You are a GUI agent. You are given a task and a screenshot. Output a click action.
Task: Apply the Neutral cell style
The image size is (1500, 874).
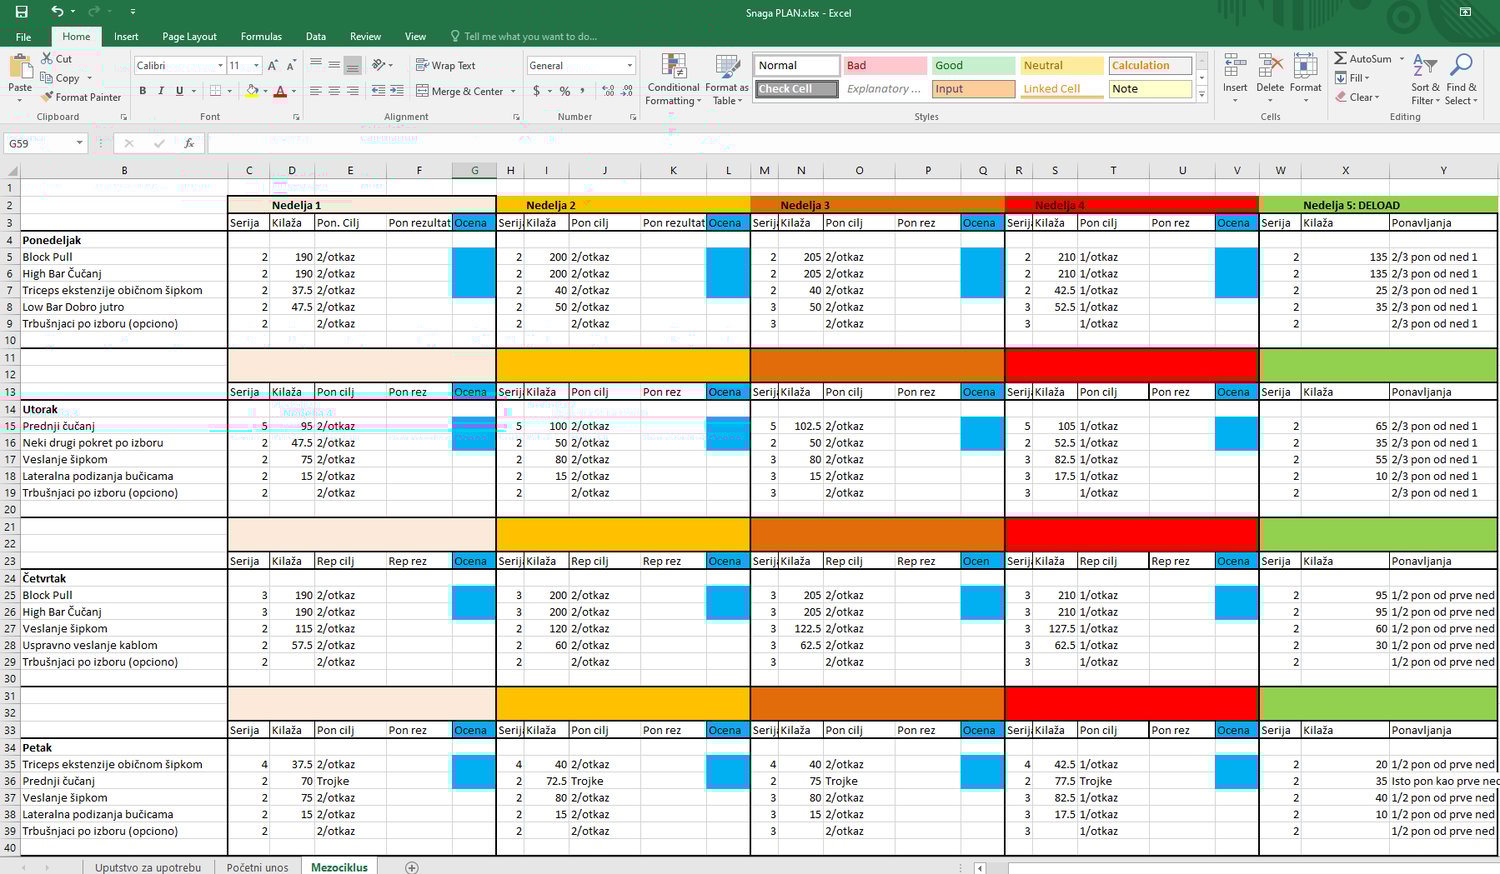1061,65
